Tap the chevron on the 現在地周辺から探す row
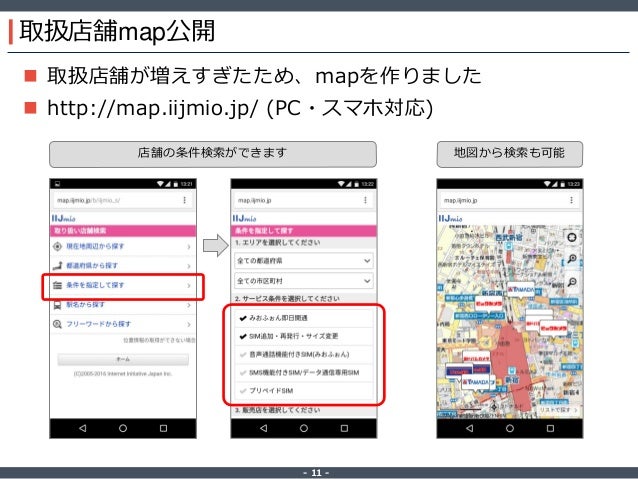Viewport: 638px width, 479px height. coord(189,247)
